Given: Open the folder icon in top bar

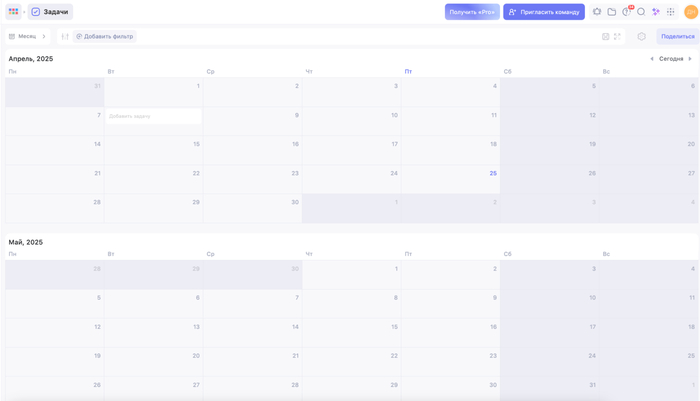Looking at the screenshot, I should (x=612, y=12).
